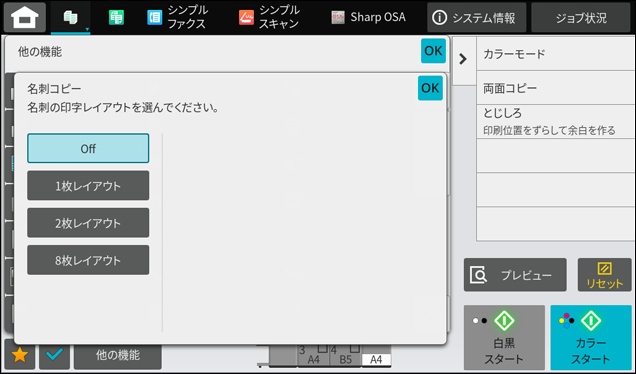
Task: Select the Off layout option
Action: click(x=88, y=148)
